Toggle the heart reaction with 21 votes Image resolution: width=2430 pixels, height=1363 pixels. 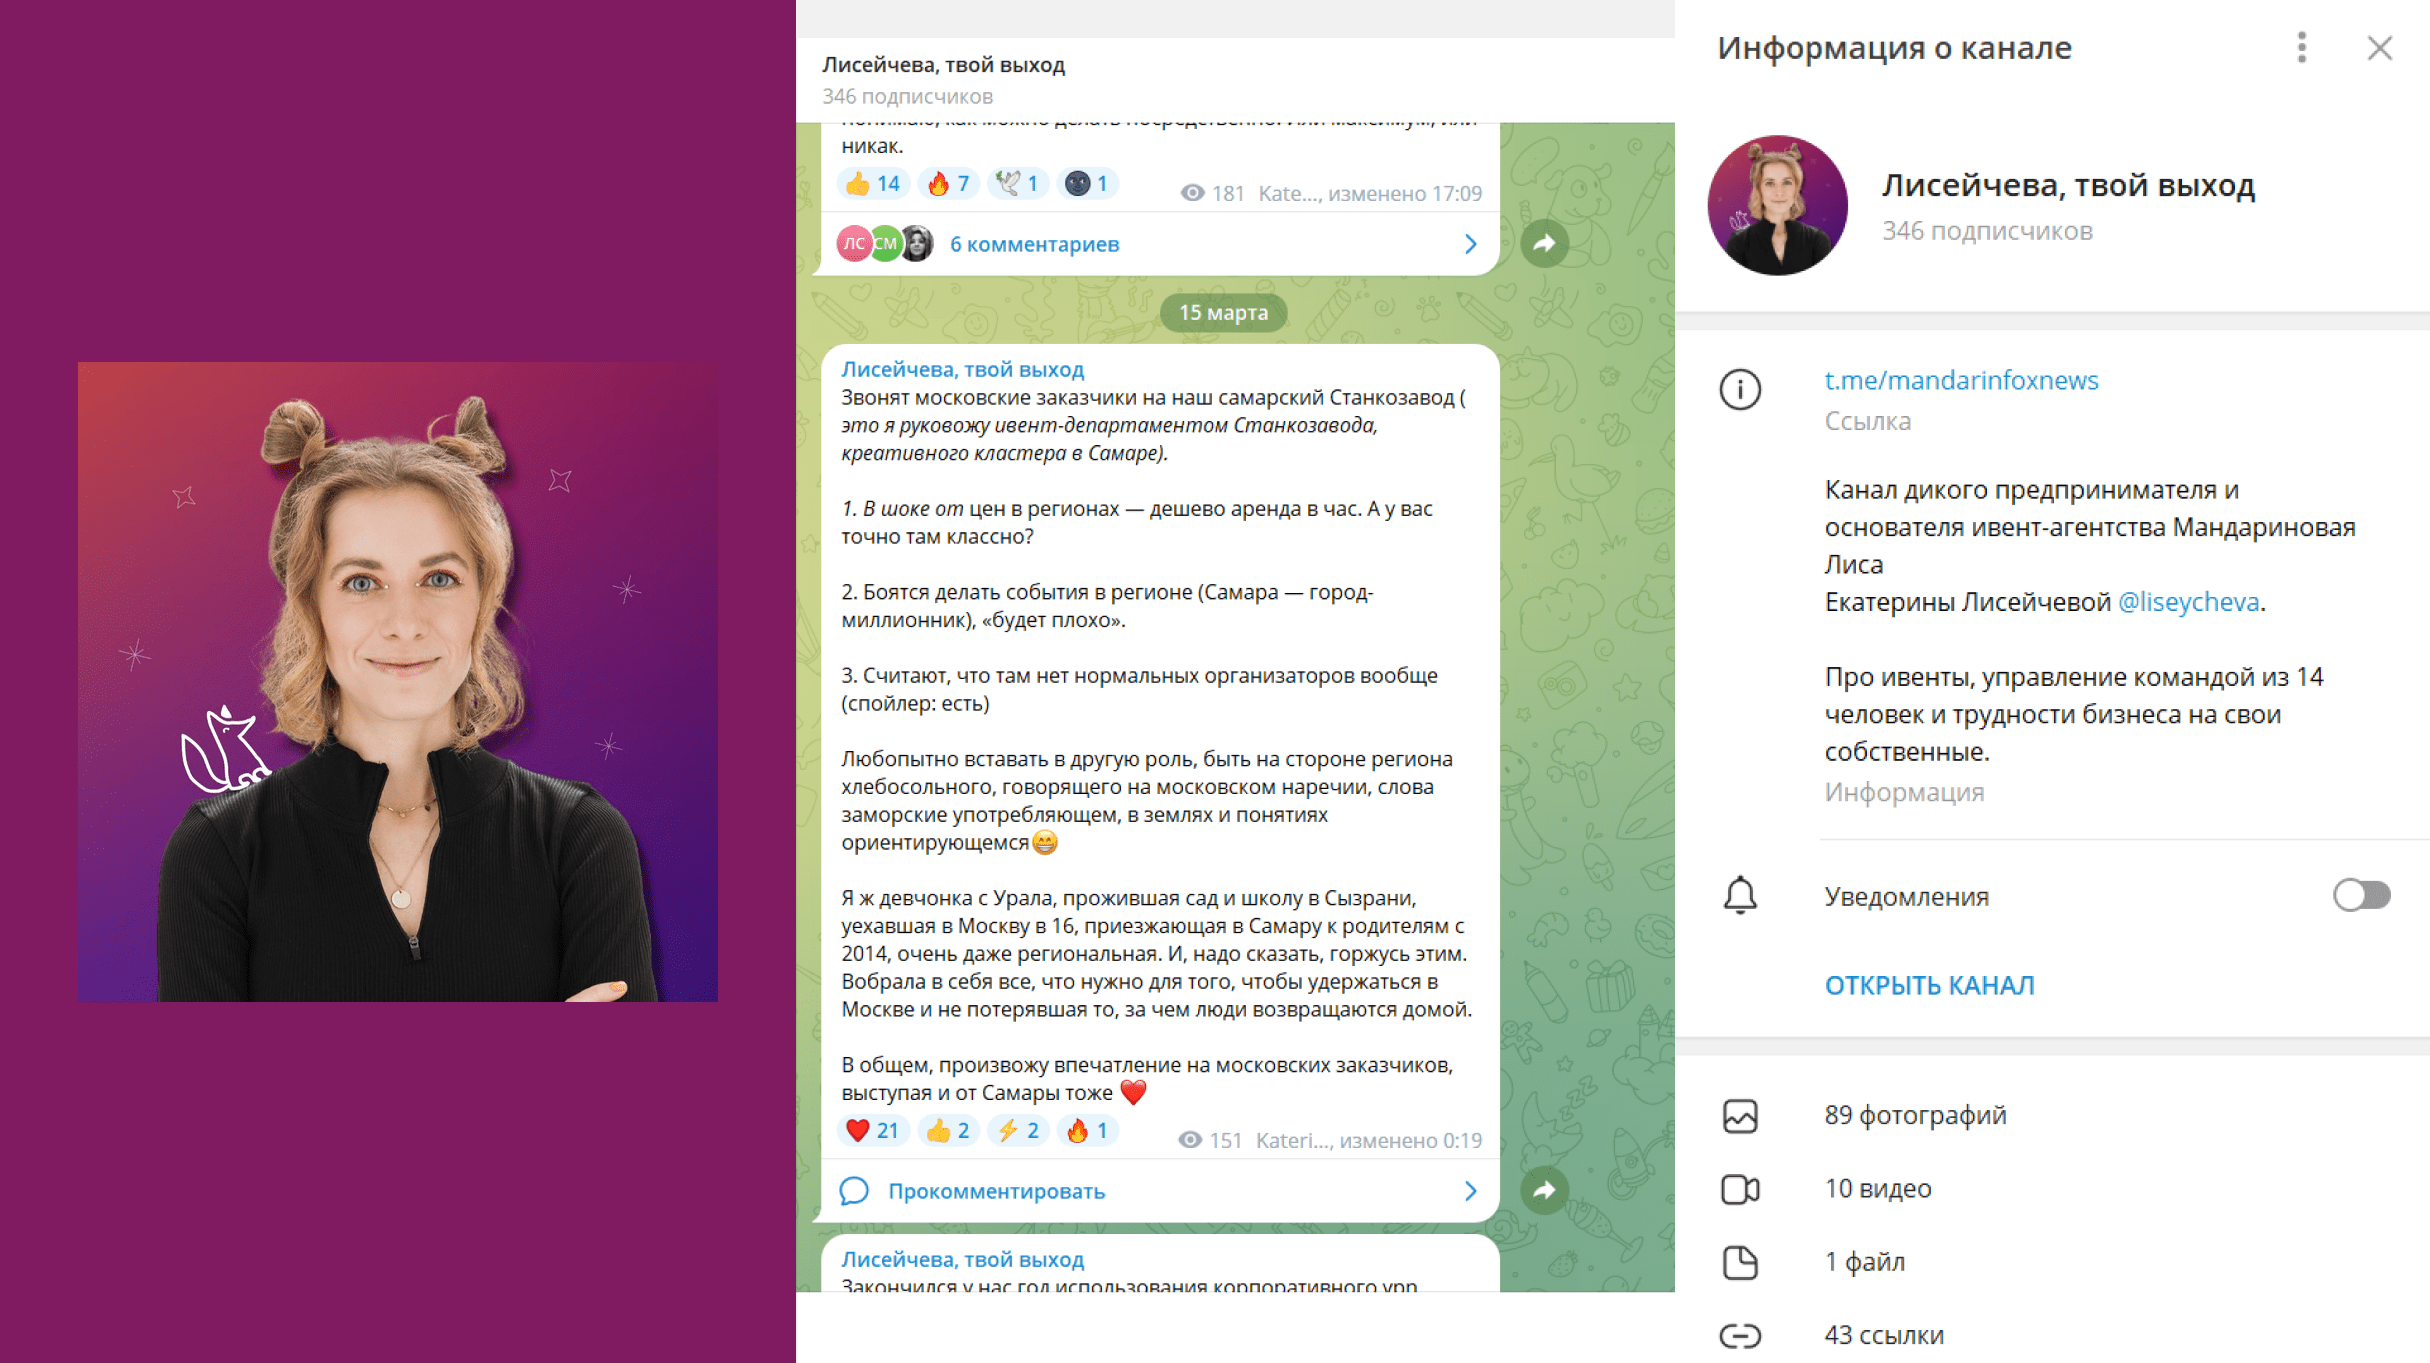click(871, 1130)
